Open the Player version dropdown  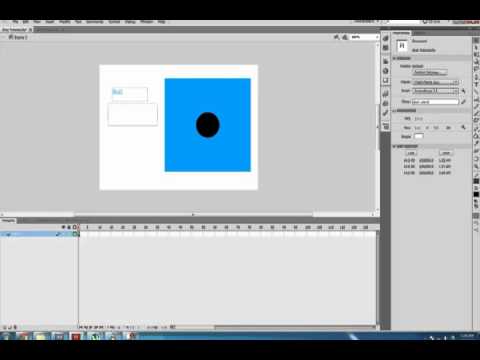[x=436, y=82]
